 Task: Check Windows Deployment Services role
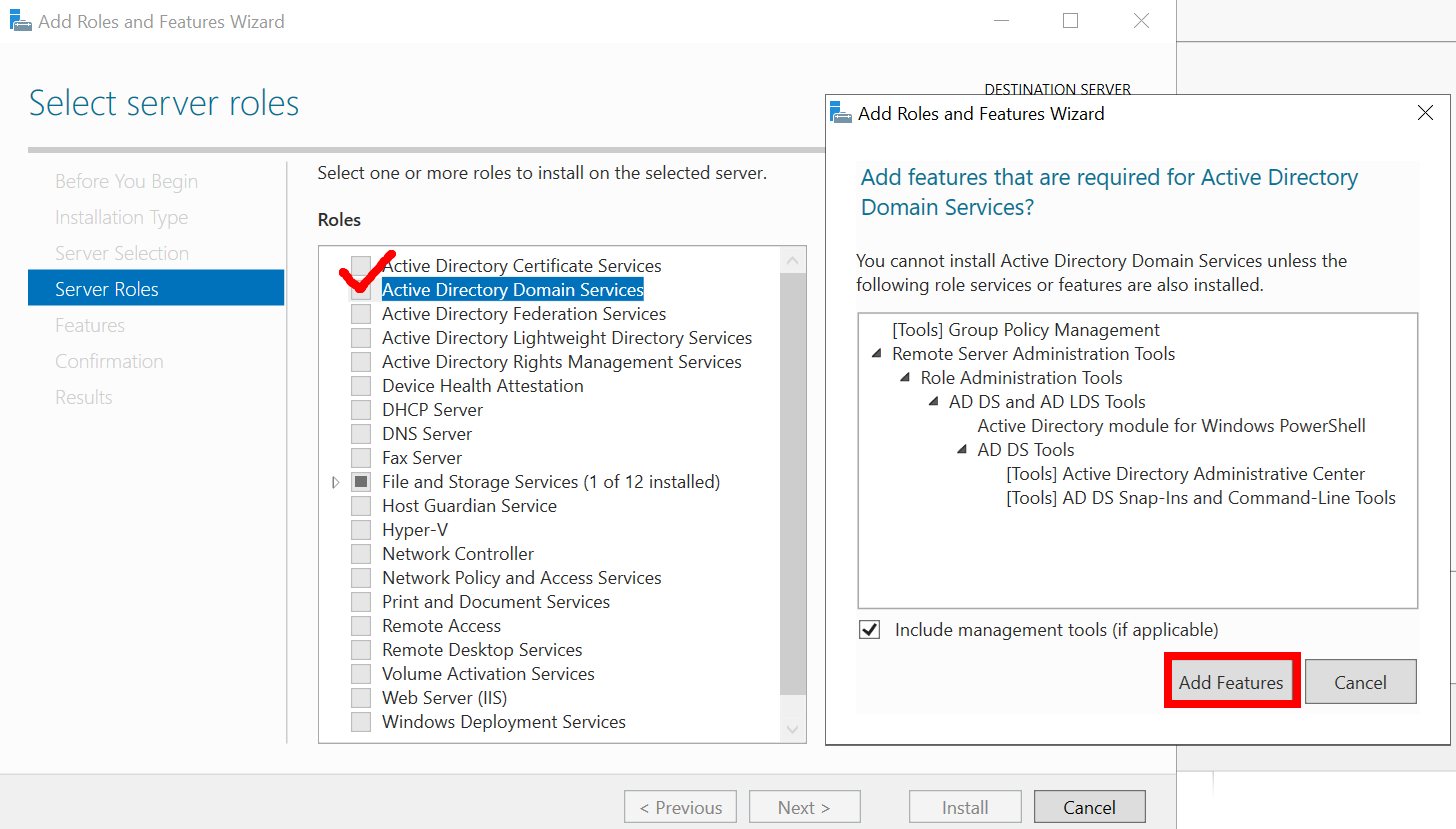(x=361, y=722)
